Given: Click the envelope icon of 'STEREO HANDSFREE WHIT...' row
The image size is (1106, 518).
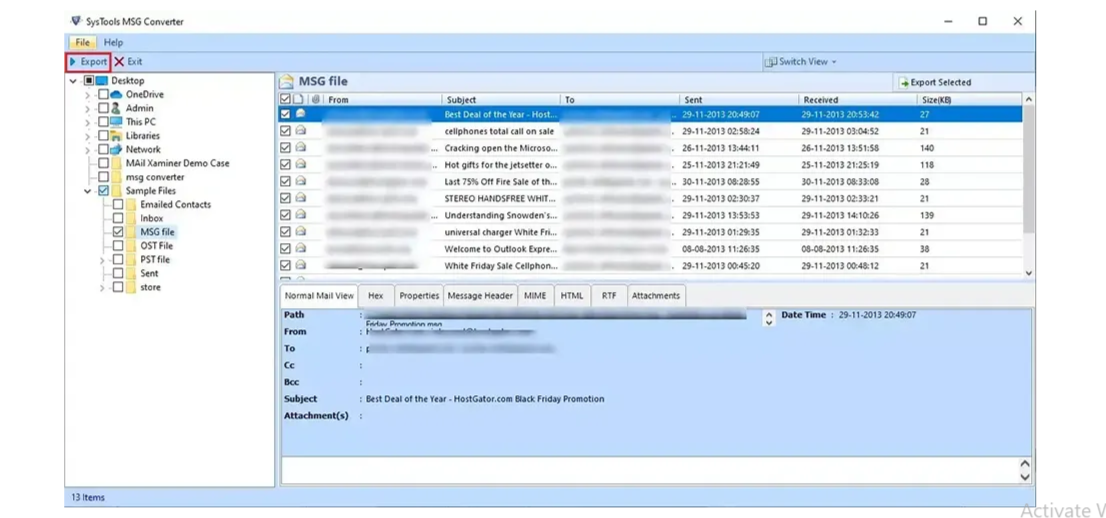Looking at the screenshot, I should coord(300,198).
